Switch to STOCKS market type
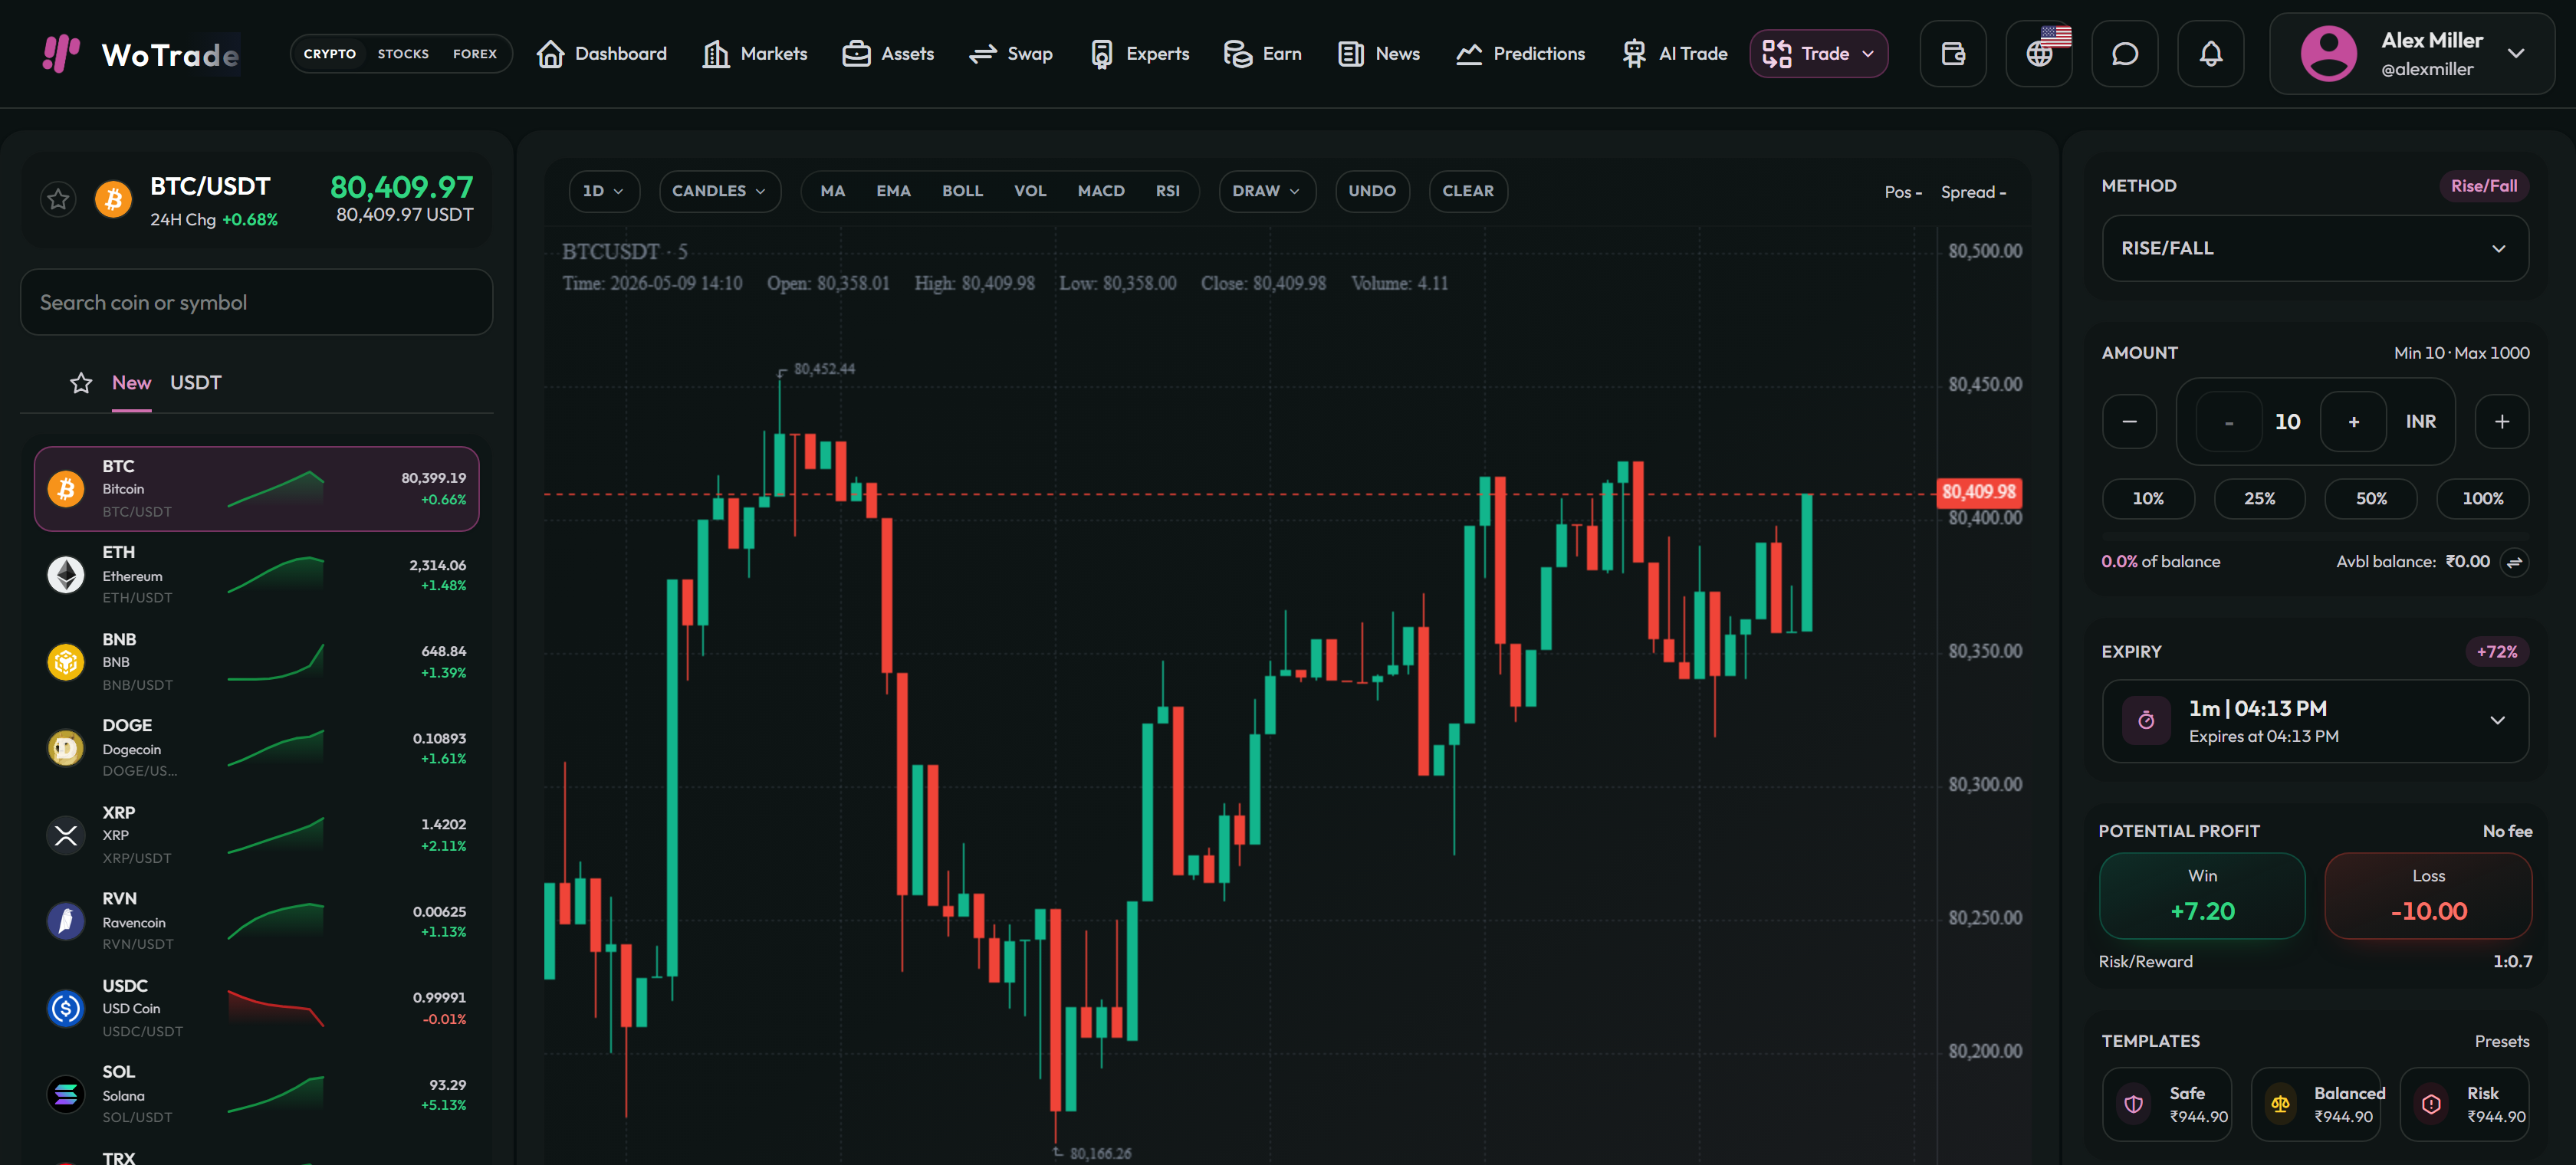Screen dimensions: 2576x1165 (x=403, y=54)
